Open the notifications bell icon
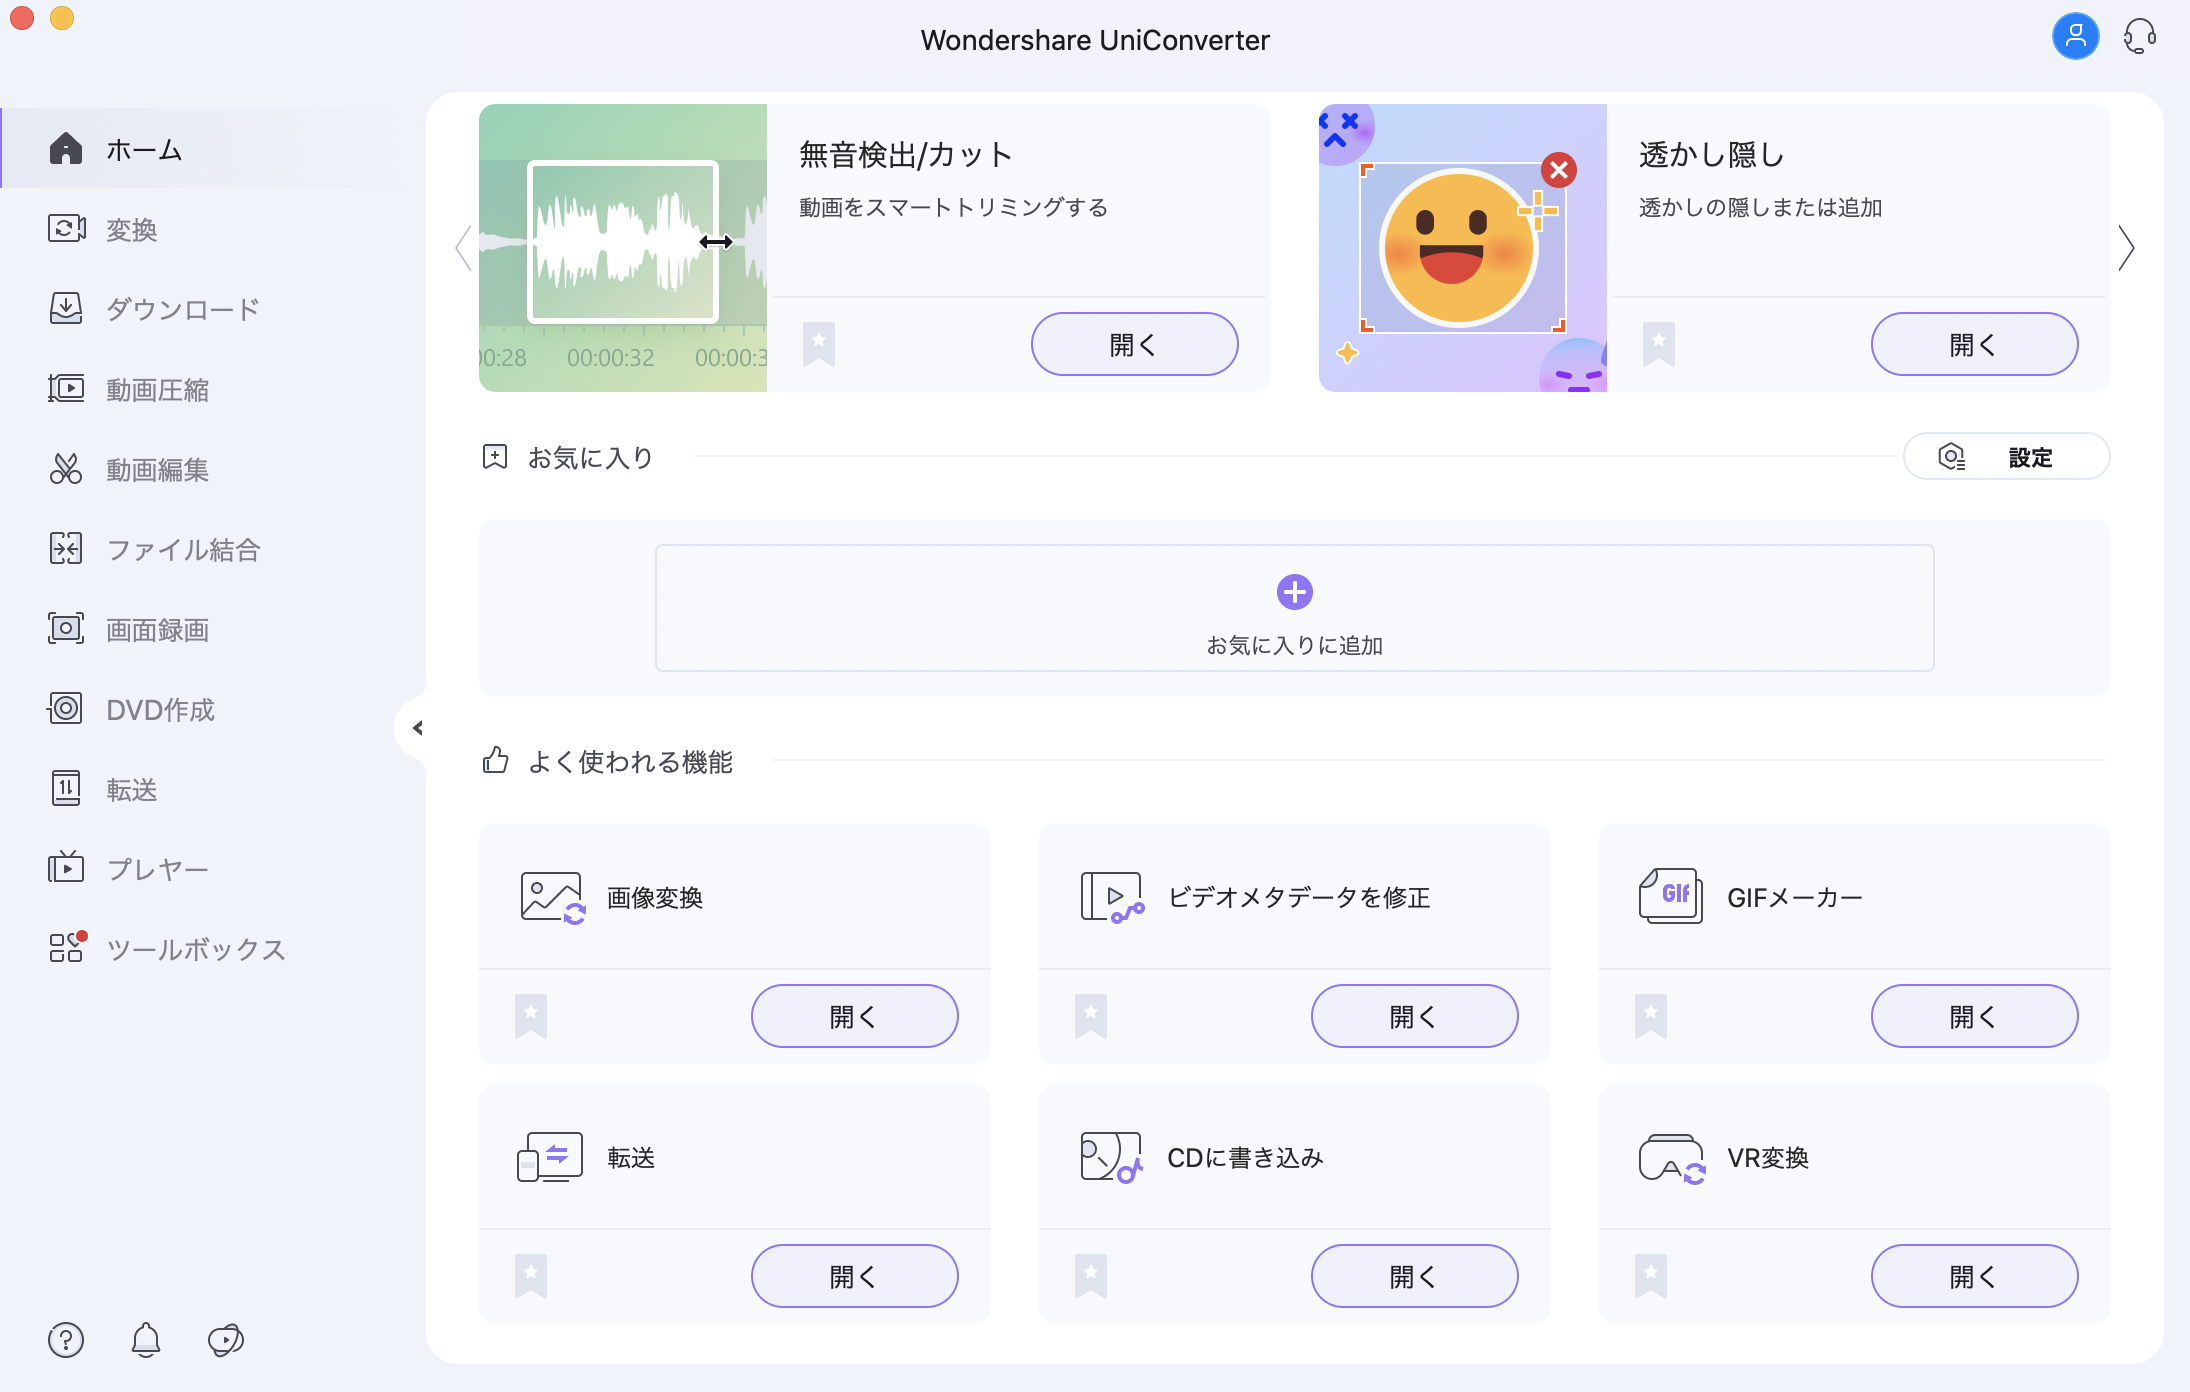Screen dimensions: 2190x1392 (x=146, y=1339)
